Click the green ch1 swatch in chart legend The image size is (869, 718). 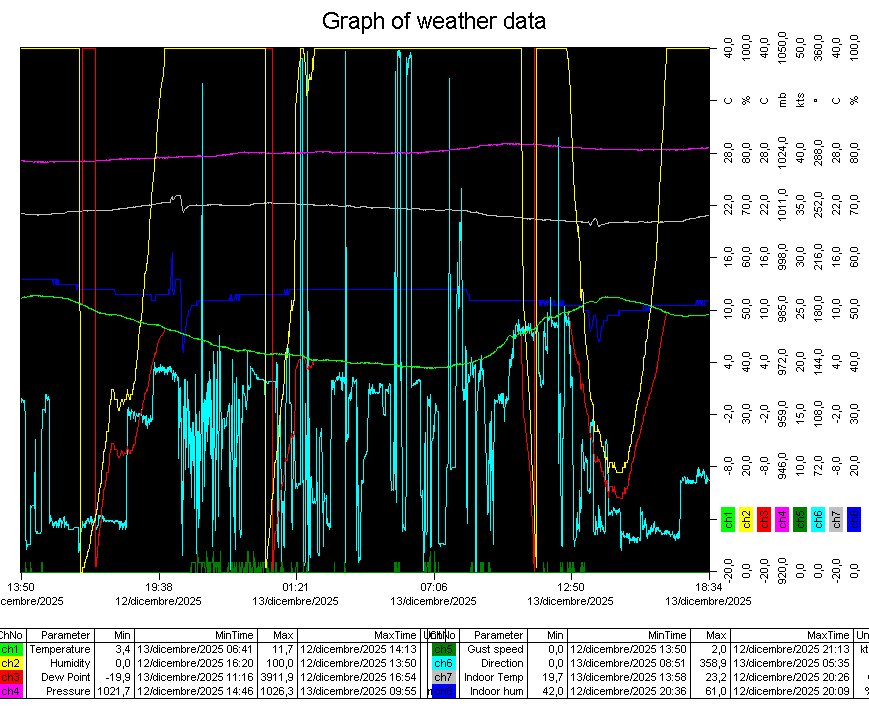point(729,518)
